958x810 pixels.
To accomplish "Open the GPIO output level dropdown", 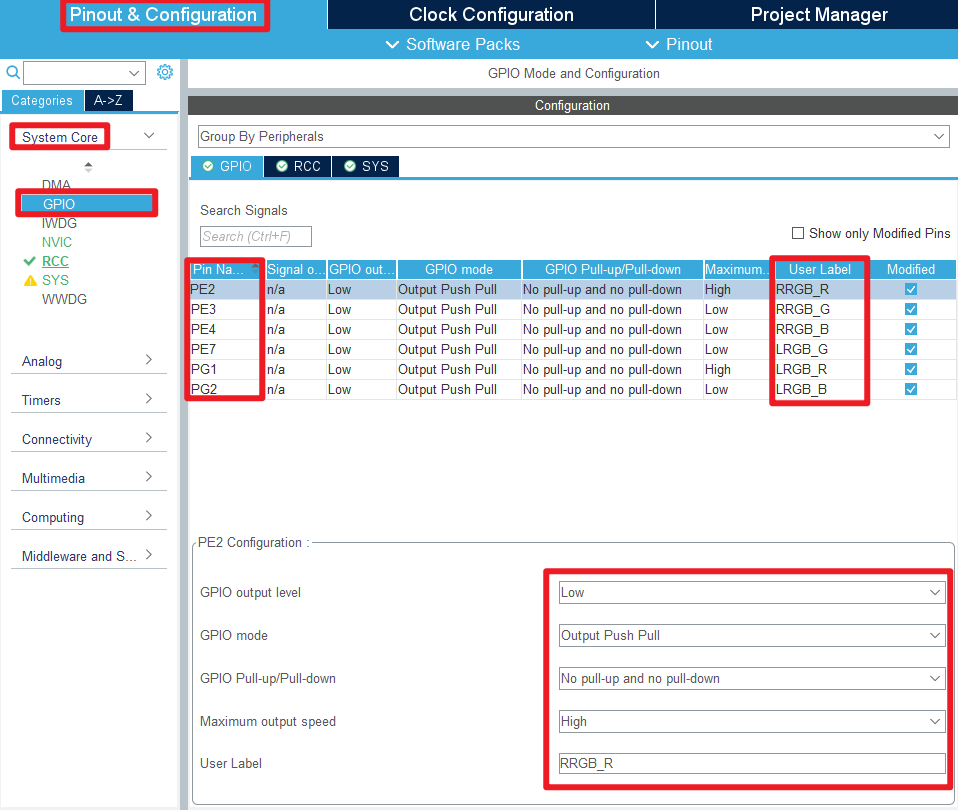I will click(752, 593).
